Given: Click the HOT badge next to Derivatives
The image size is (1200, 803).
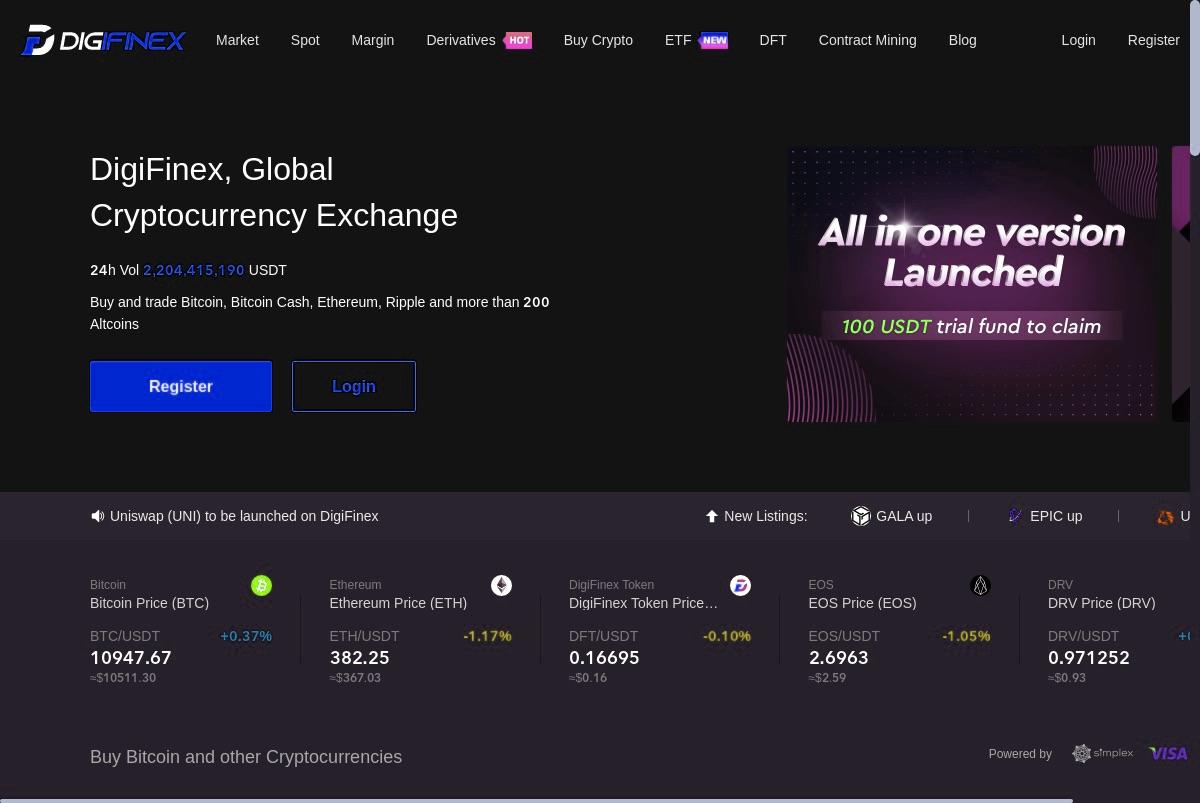Looking at the screenshot, I should click(x=518, y=41).
